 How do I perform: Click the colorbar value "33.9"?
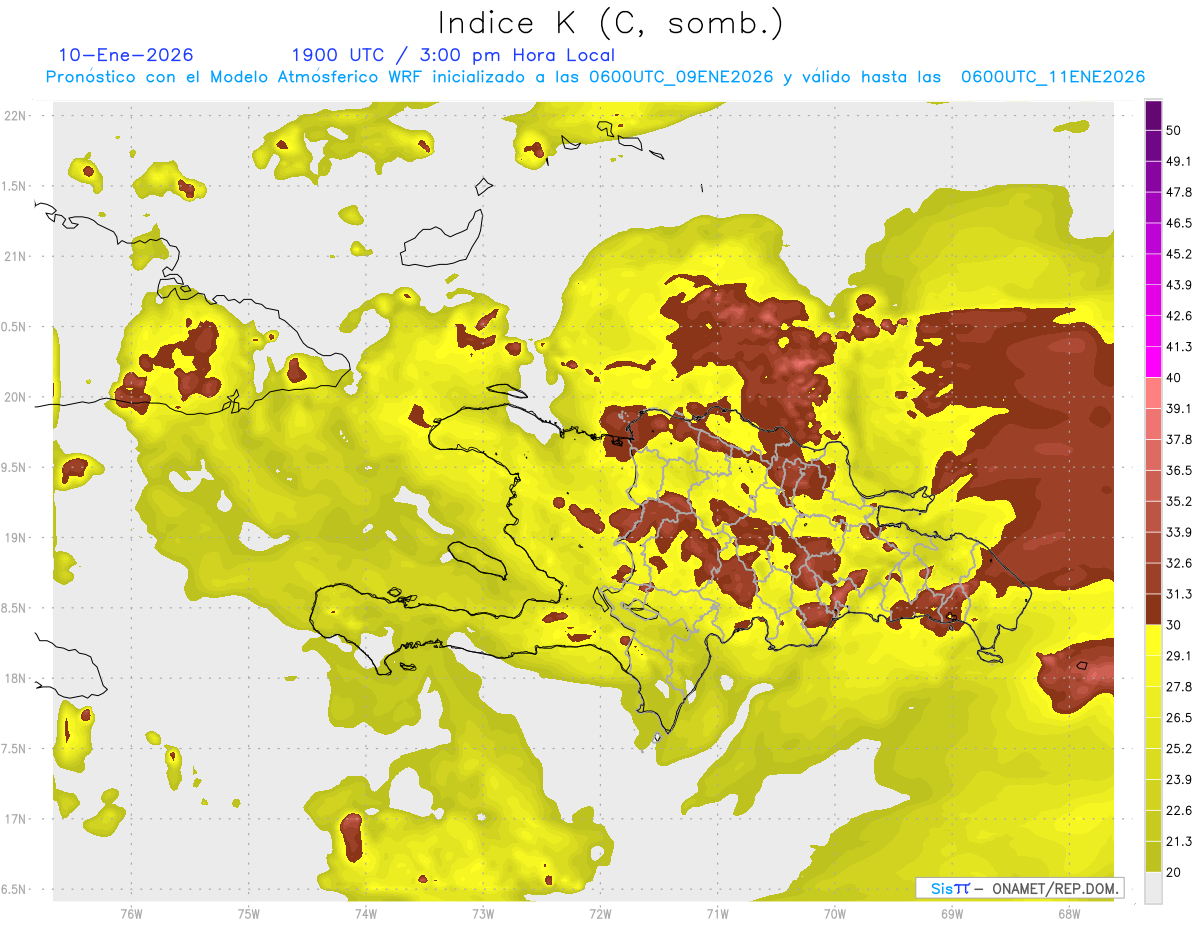click(1179, 532)
